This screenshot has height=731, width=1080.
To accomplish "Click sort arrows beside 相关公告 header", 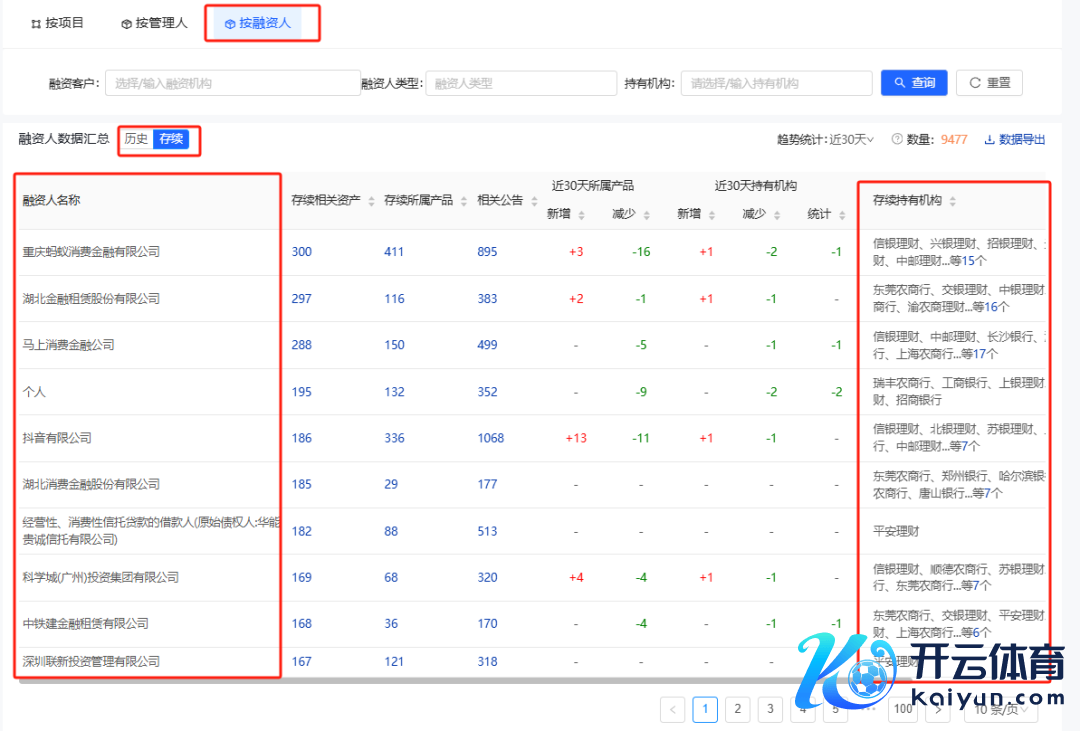I will pos(533,201).
